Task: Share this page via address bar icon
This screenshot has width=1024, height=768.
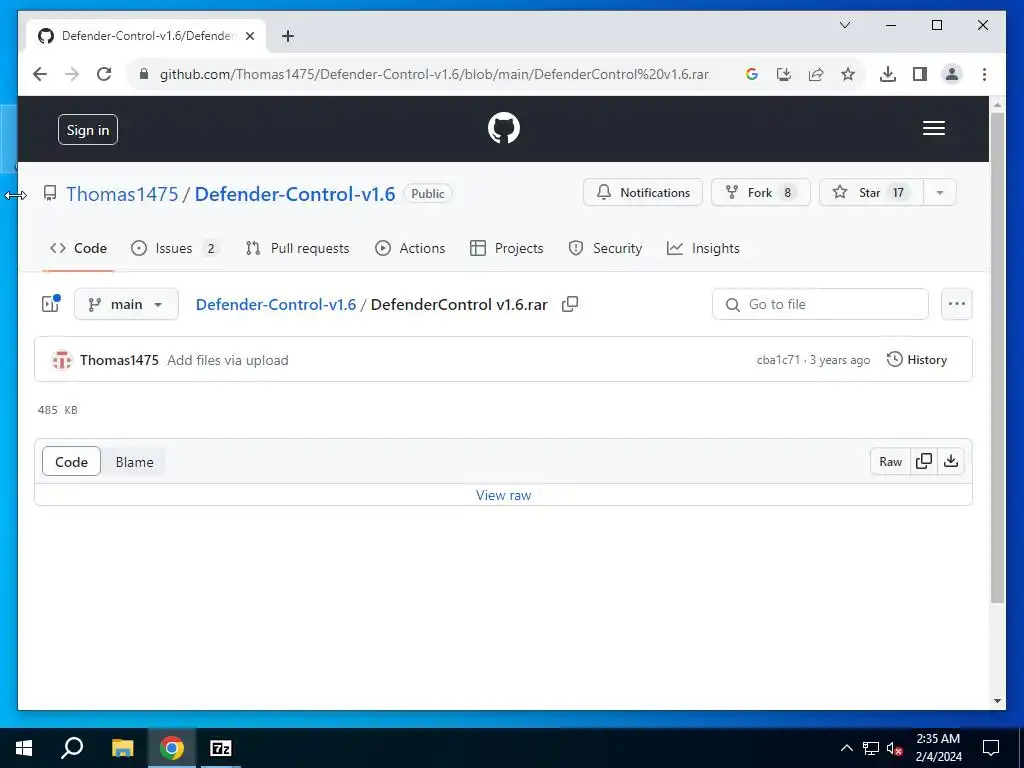Action: click(816, 74)
